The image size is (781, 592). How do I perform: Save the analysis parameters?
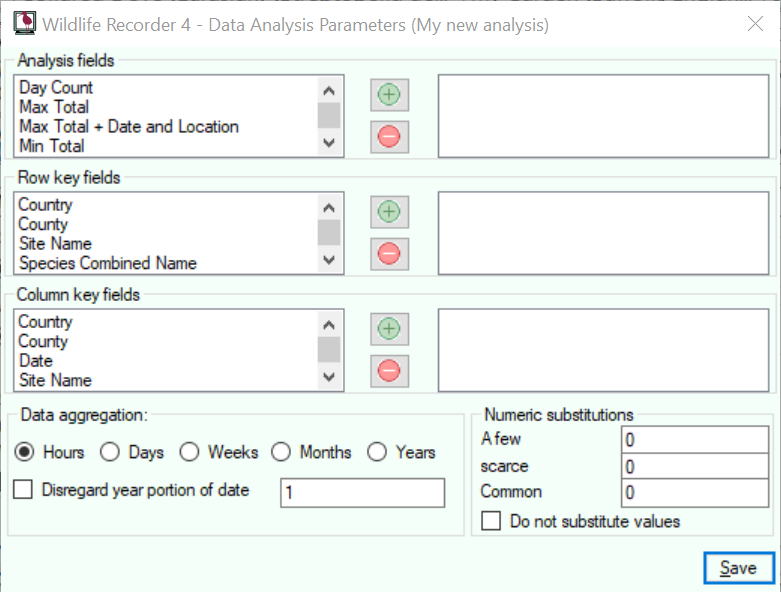pyautogui.click(x=739, y=568)
